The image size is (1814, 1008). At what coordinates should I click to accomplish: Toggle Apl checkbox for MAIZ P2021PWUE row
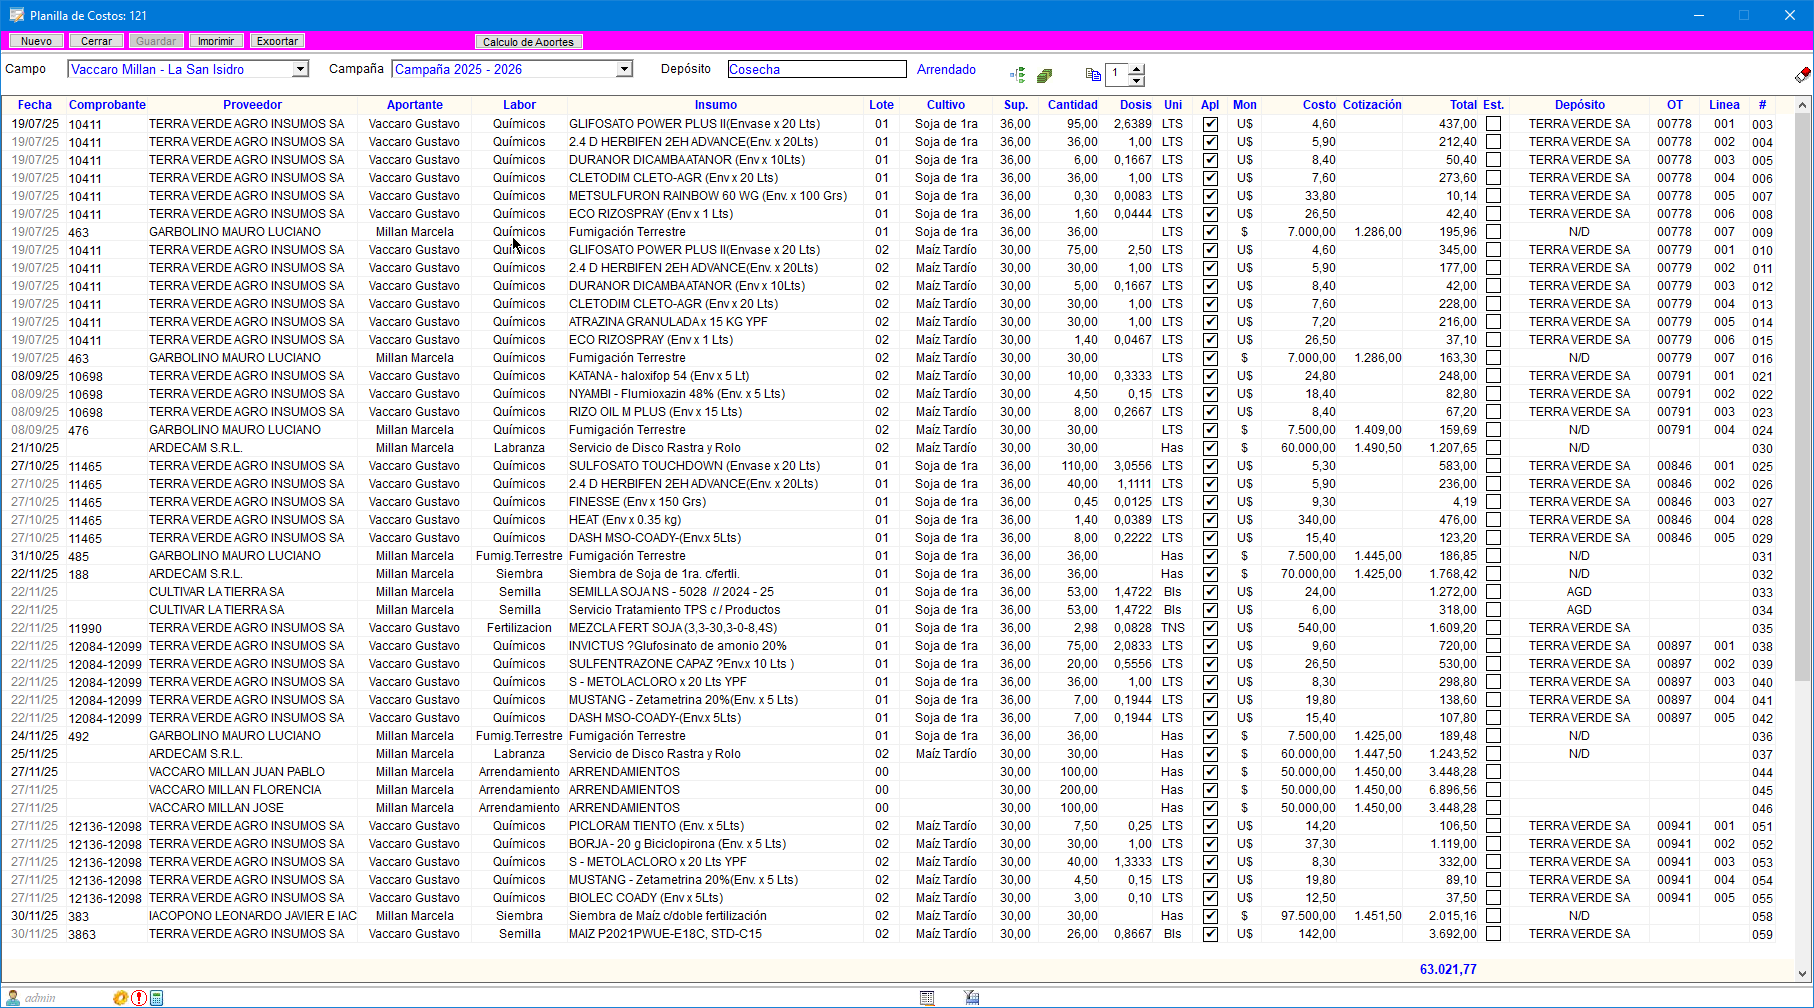pyautogui.click(x=1210, y=934)
